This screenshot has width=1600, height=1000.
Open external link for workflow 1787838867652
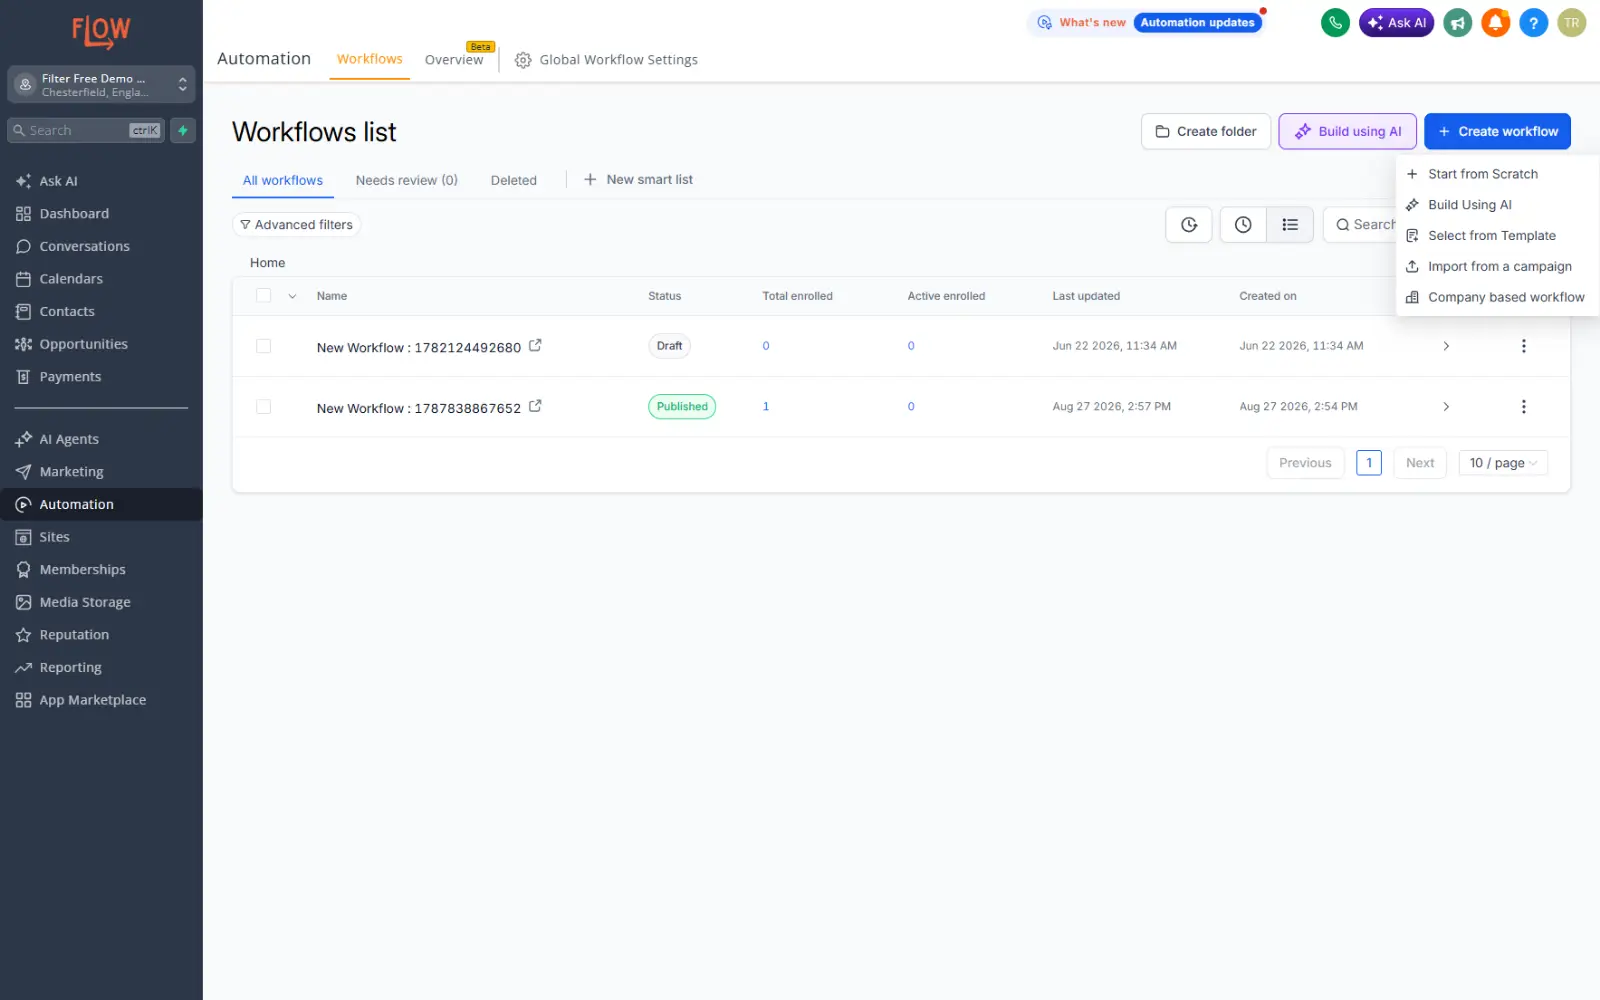coord(535,406)
